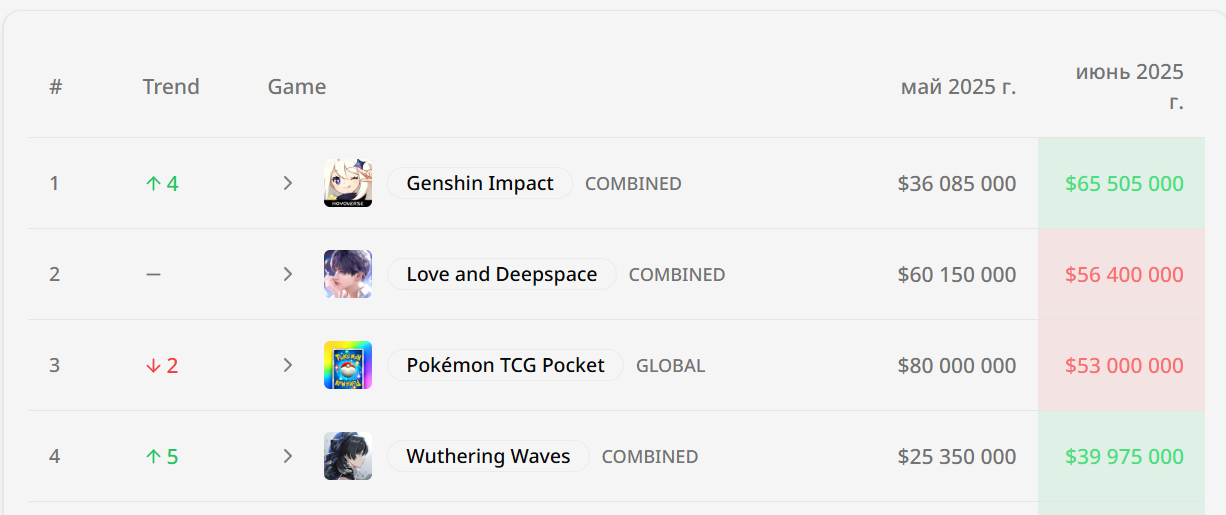Click the red down-arrow trend for Pokémon TCG Pocket

162,366
